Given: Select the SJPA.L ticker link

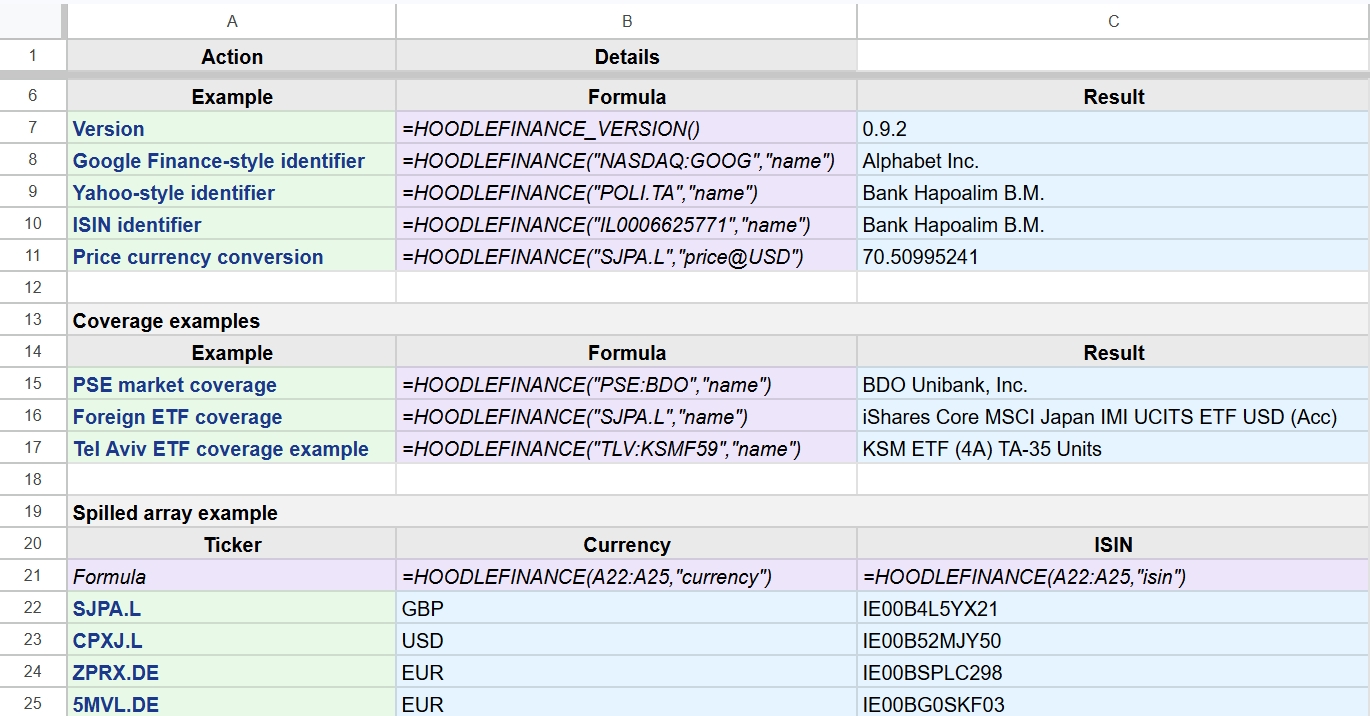Looking at the screenshot, I should click(x=103, y=608).
